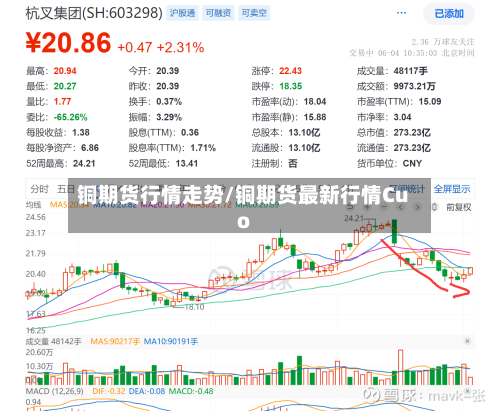Click the stock title 杭叉集团(SH:603298)

click(94, 13)
